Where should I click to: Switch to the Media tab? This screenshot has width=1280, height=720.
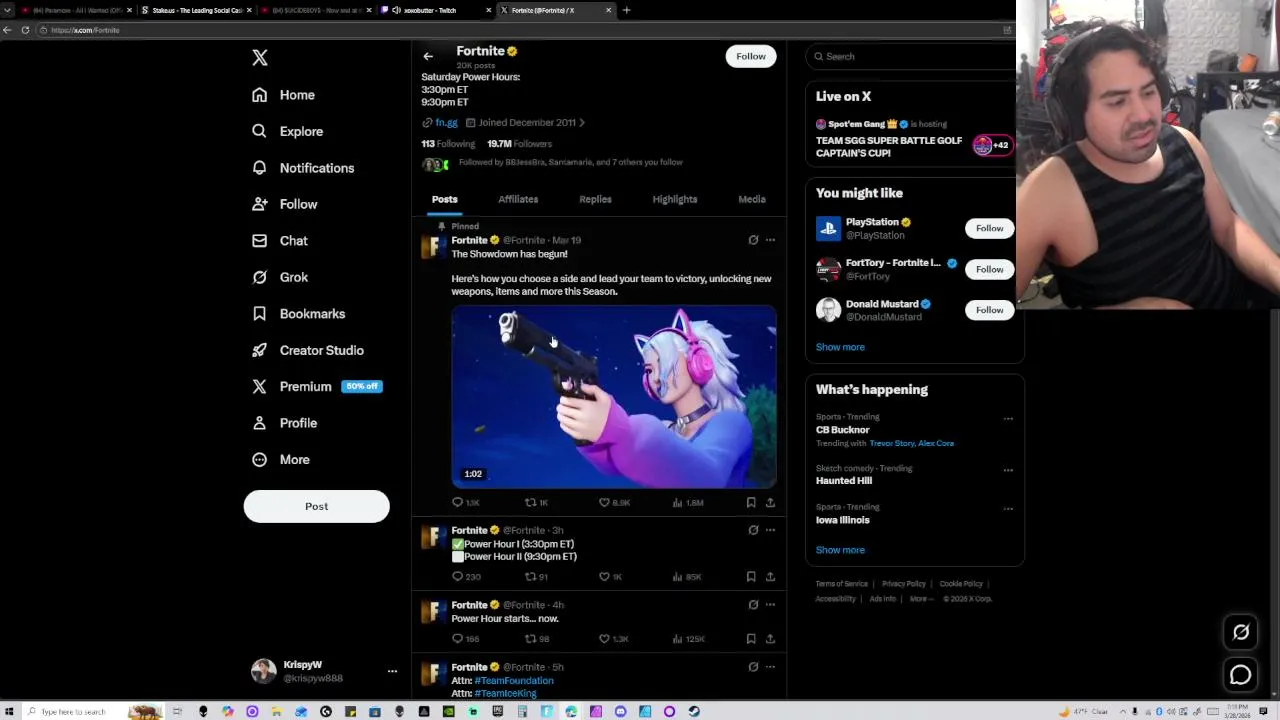[752, 199]
